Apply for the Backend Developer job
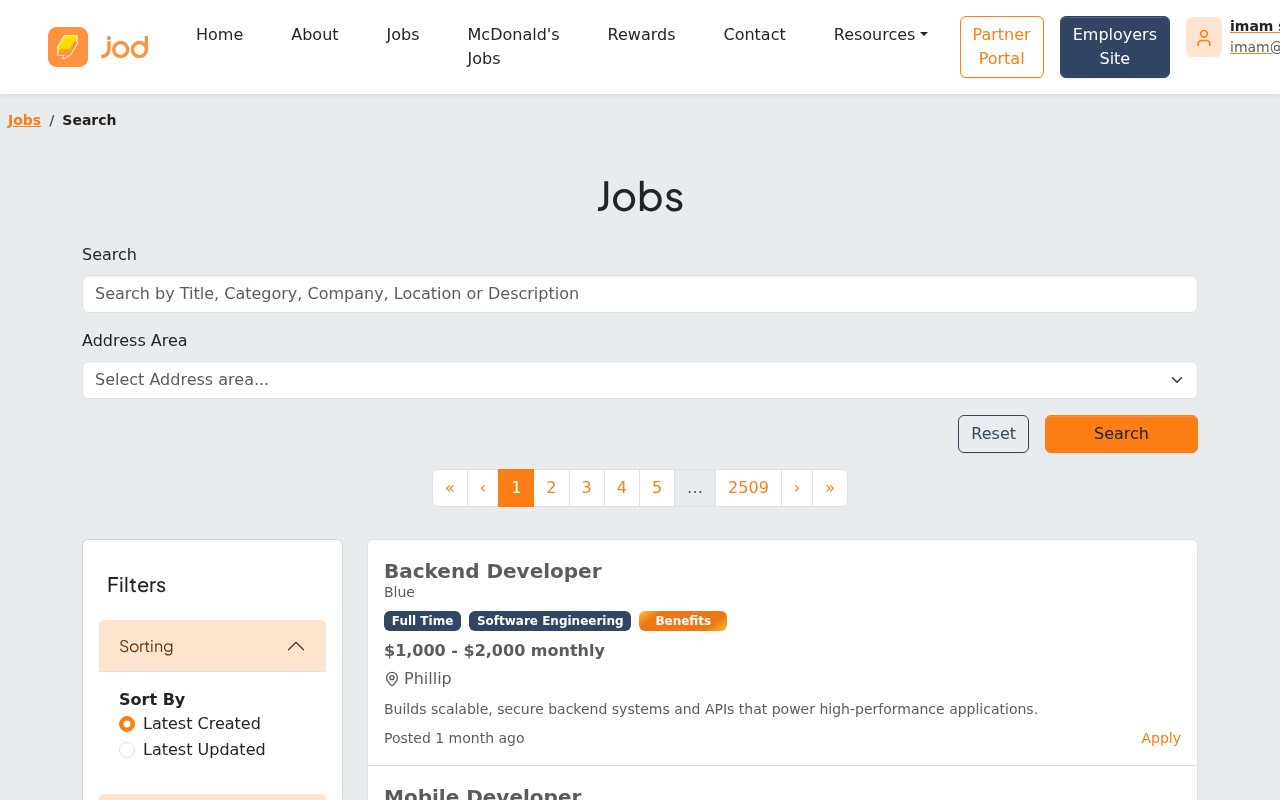1280x800 pixels. (x=1160, y=738)
